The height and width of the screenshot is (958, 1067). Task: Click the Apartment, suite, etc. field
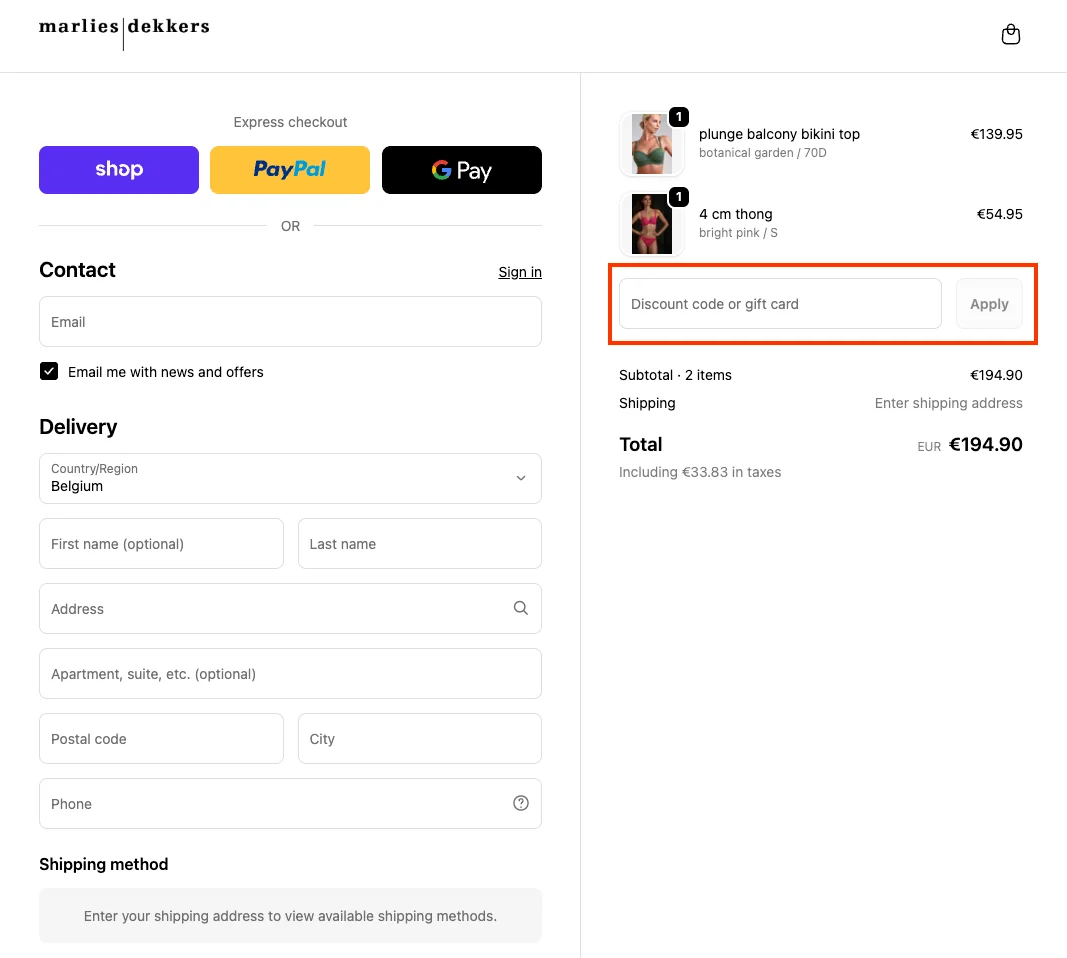pos(291,674)
